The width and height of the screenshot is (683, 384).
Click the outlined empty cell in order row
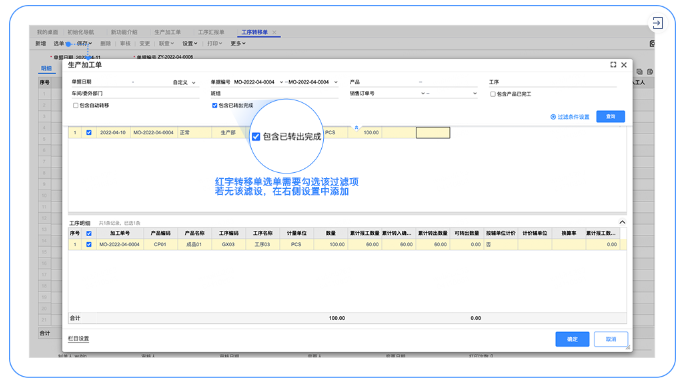pos(433,133)
